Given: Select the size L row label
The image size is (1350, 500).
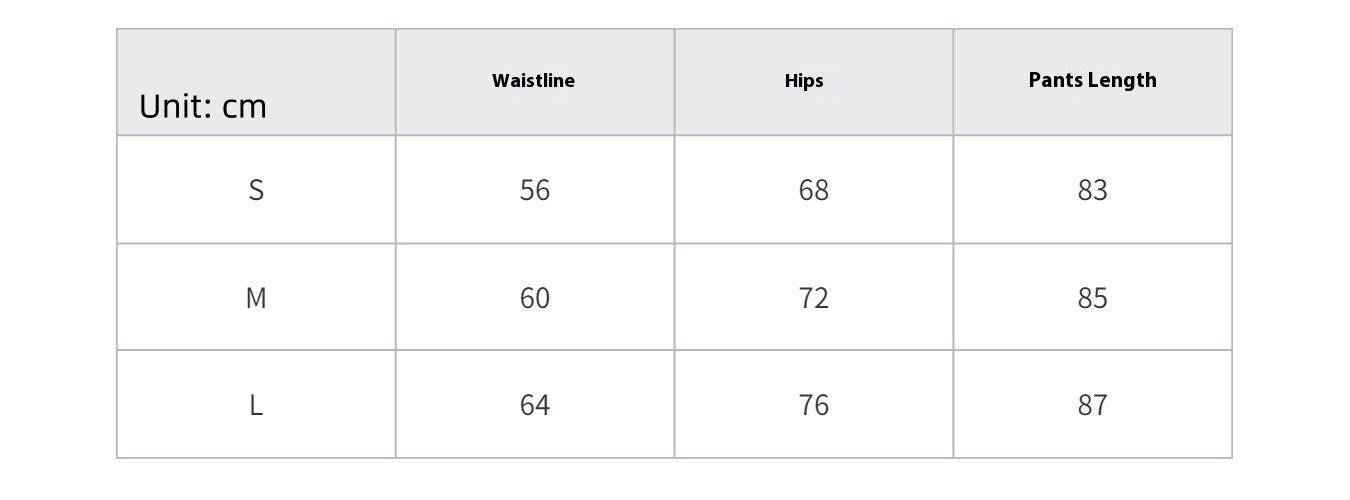Looking at the screenshot, I should click(256, 405).
